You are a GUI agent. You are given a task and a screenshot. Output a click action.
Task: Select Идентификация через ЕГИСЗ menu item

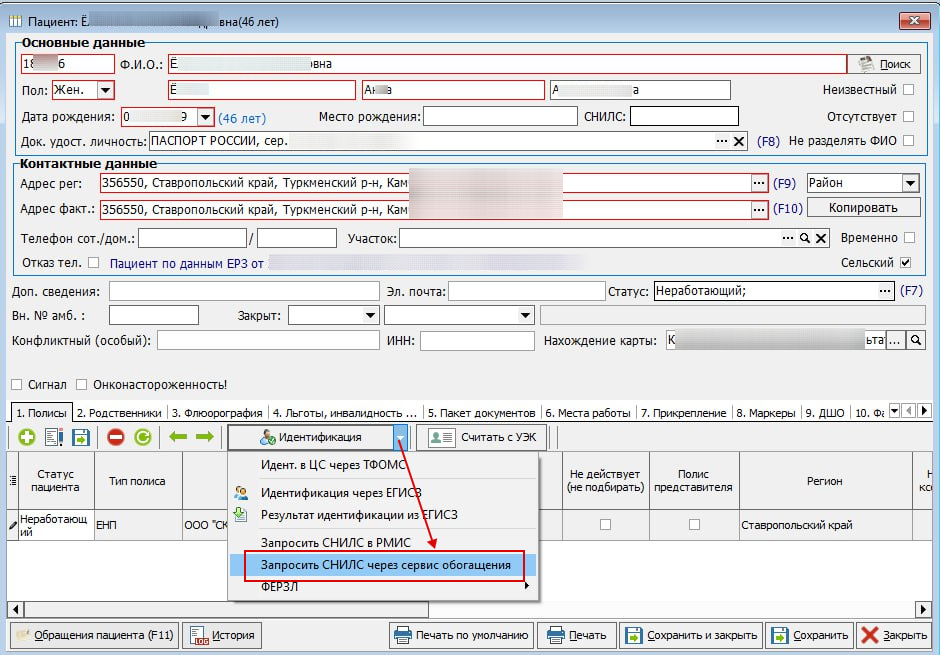point(341,493)
